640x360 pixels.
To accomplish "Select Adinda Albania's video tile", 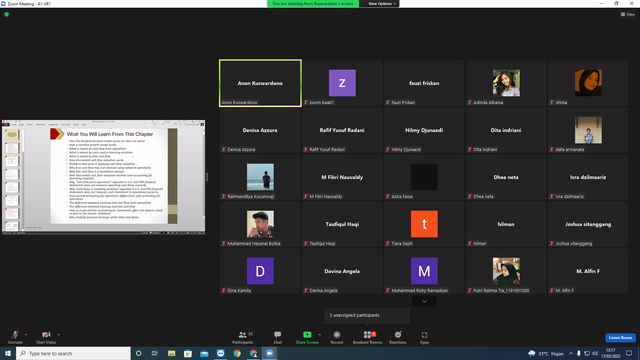I will pyautogui.click(x=506, y=83).
